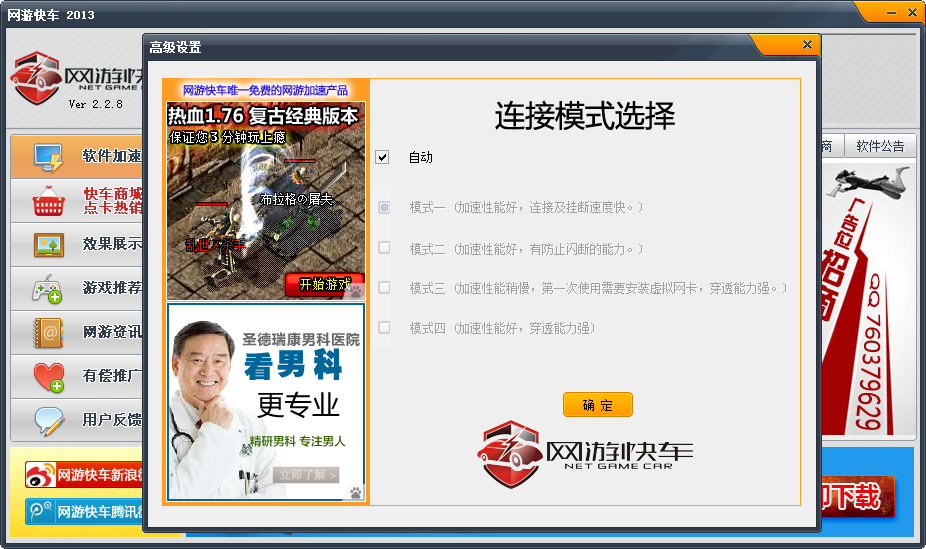
Task: Click the 连接模式选择 heading text
Action: pyautogui.click(x=585, y=116)
